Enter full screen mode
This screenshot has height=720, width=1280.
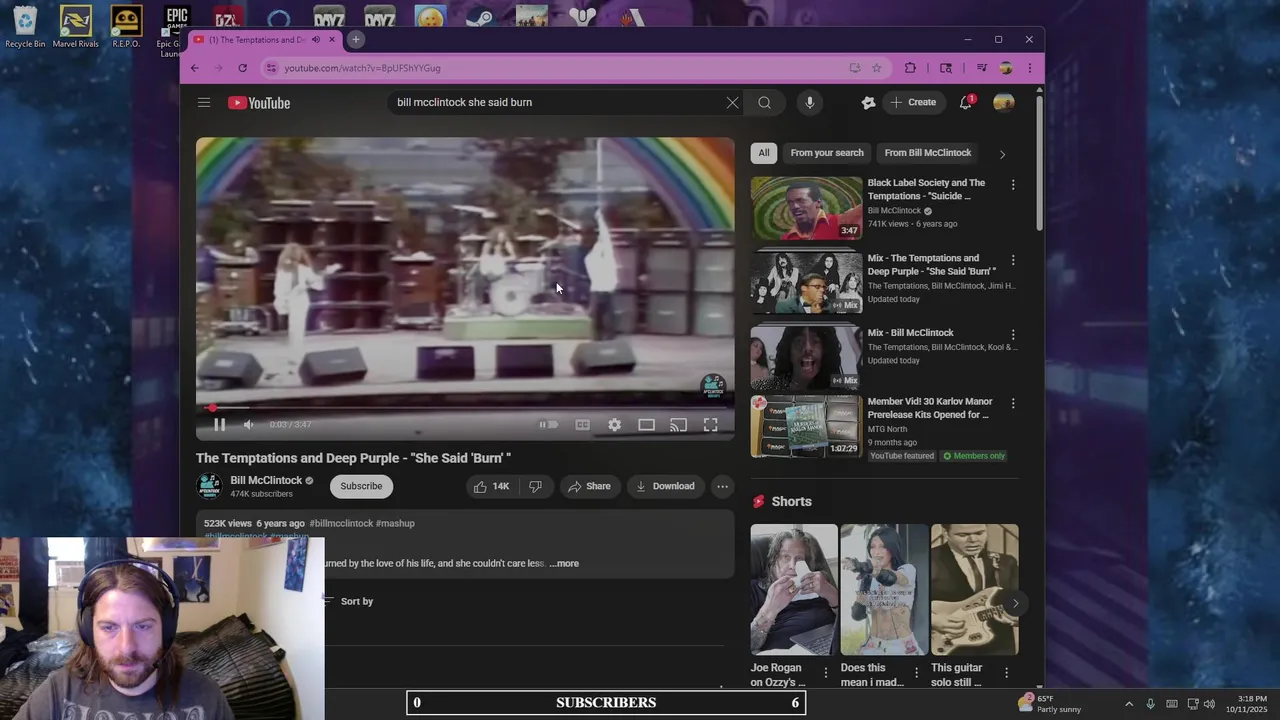710,424
